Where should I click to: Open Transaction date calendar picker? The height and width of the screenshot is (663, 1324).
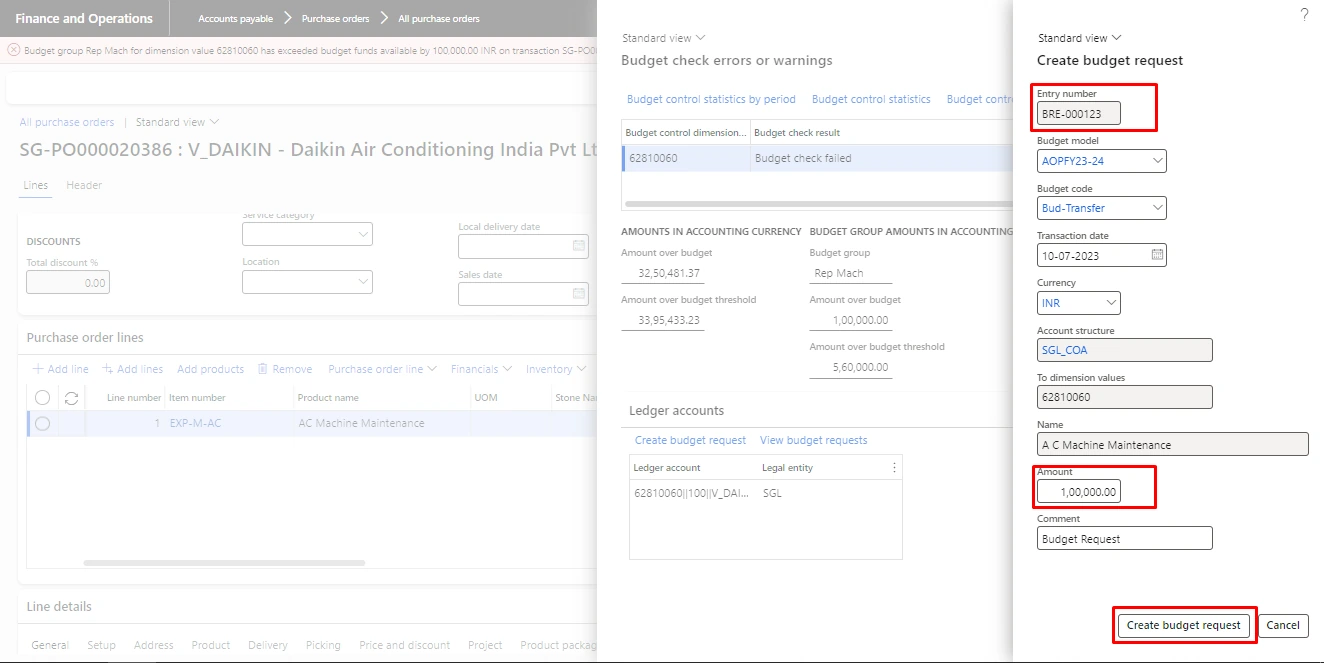1157,255
